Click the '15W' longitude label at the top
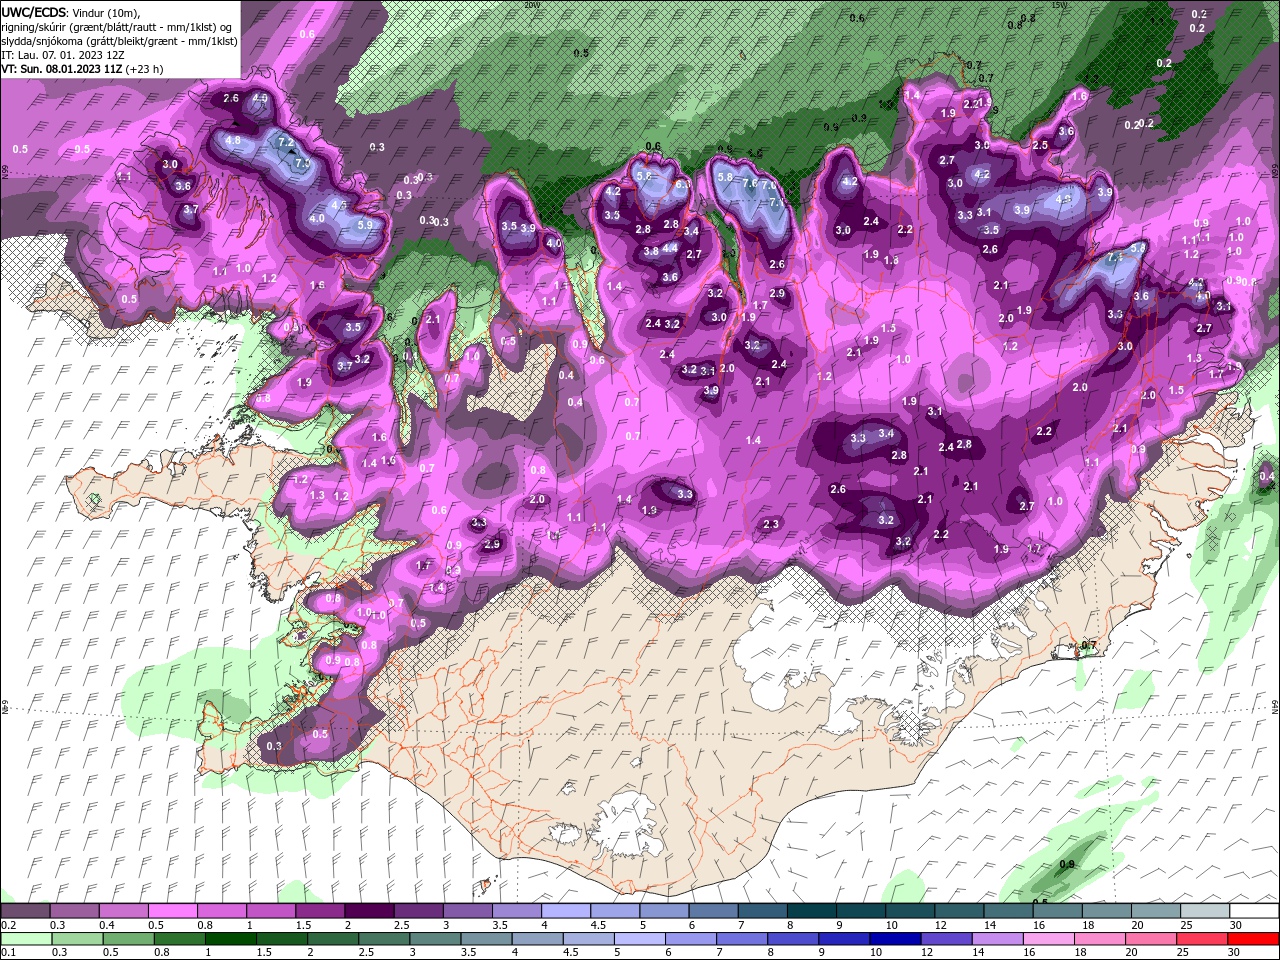This screenshot has height=960, width=1280. [x=1059, y=5]
